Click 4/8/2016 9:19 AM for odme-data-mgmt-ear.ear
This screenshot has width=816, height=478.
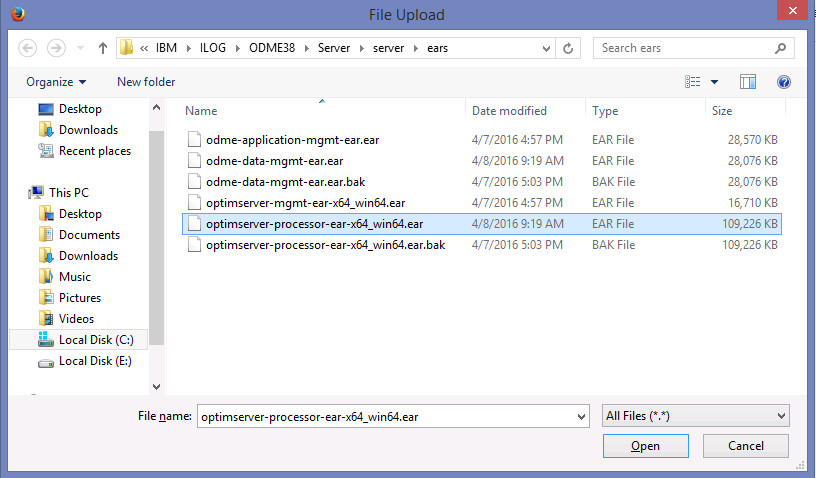tap(518, 161)
